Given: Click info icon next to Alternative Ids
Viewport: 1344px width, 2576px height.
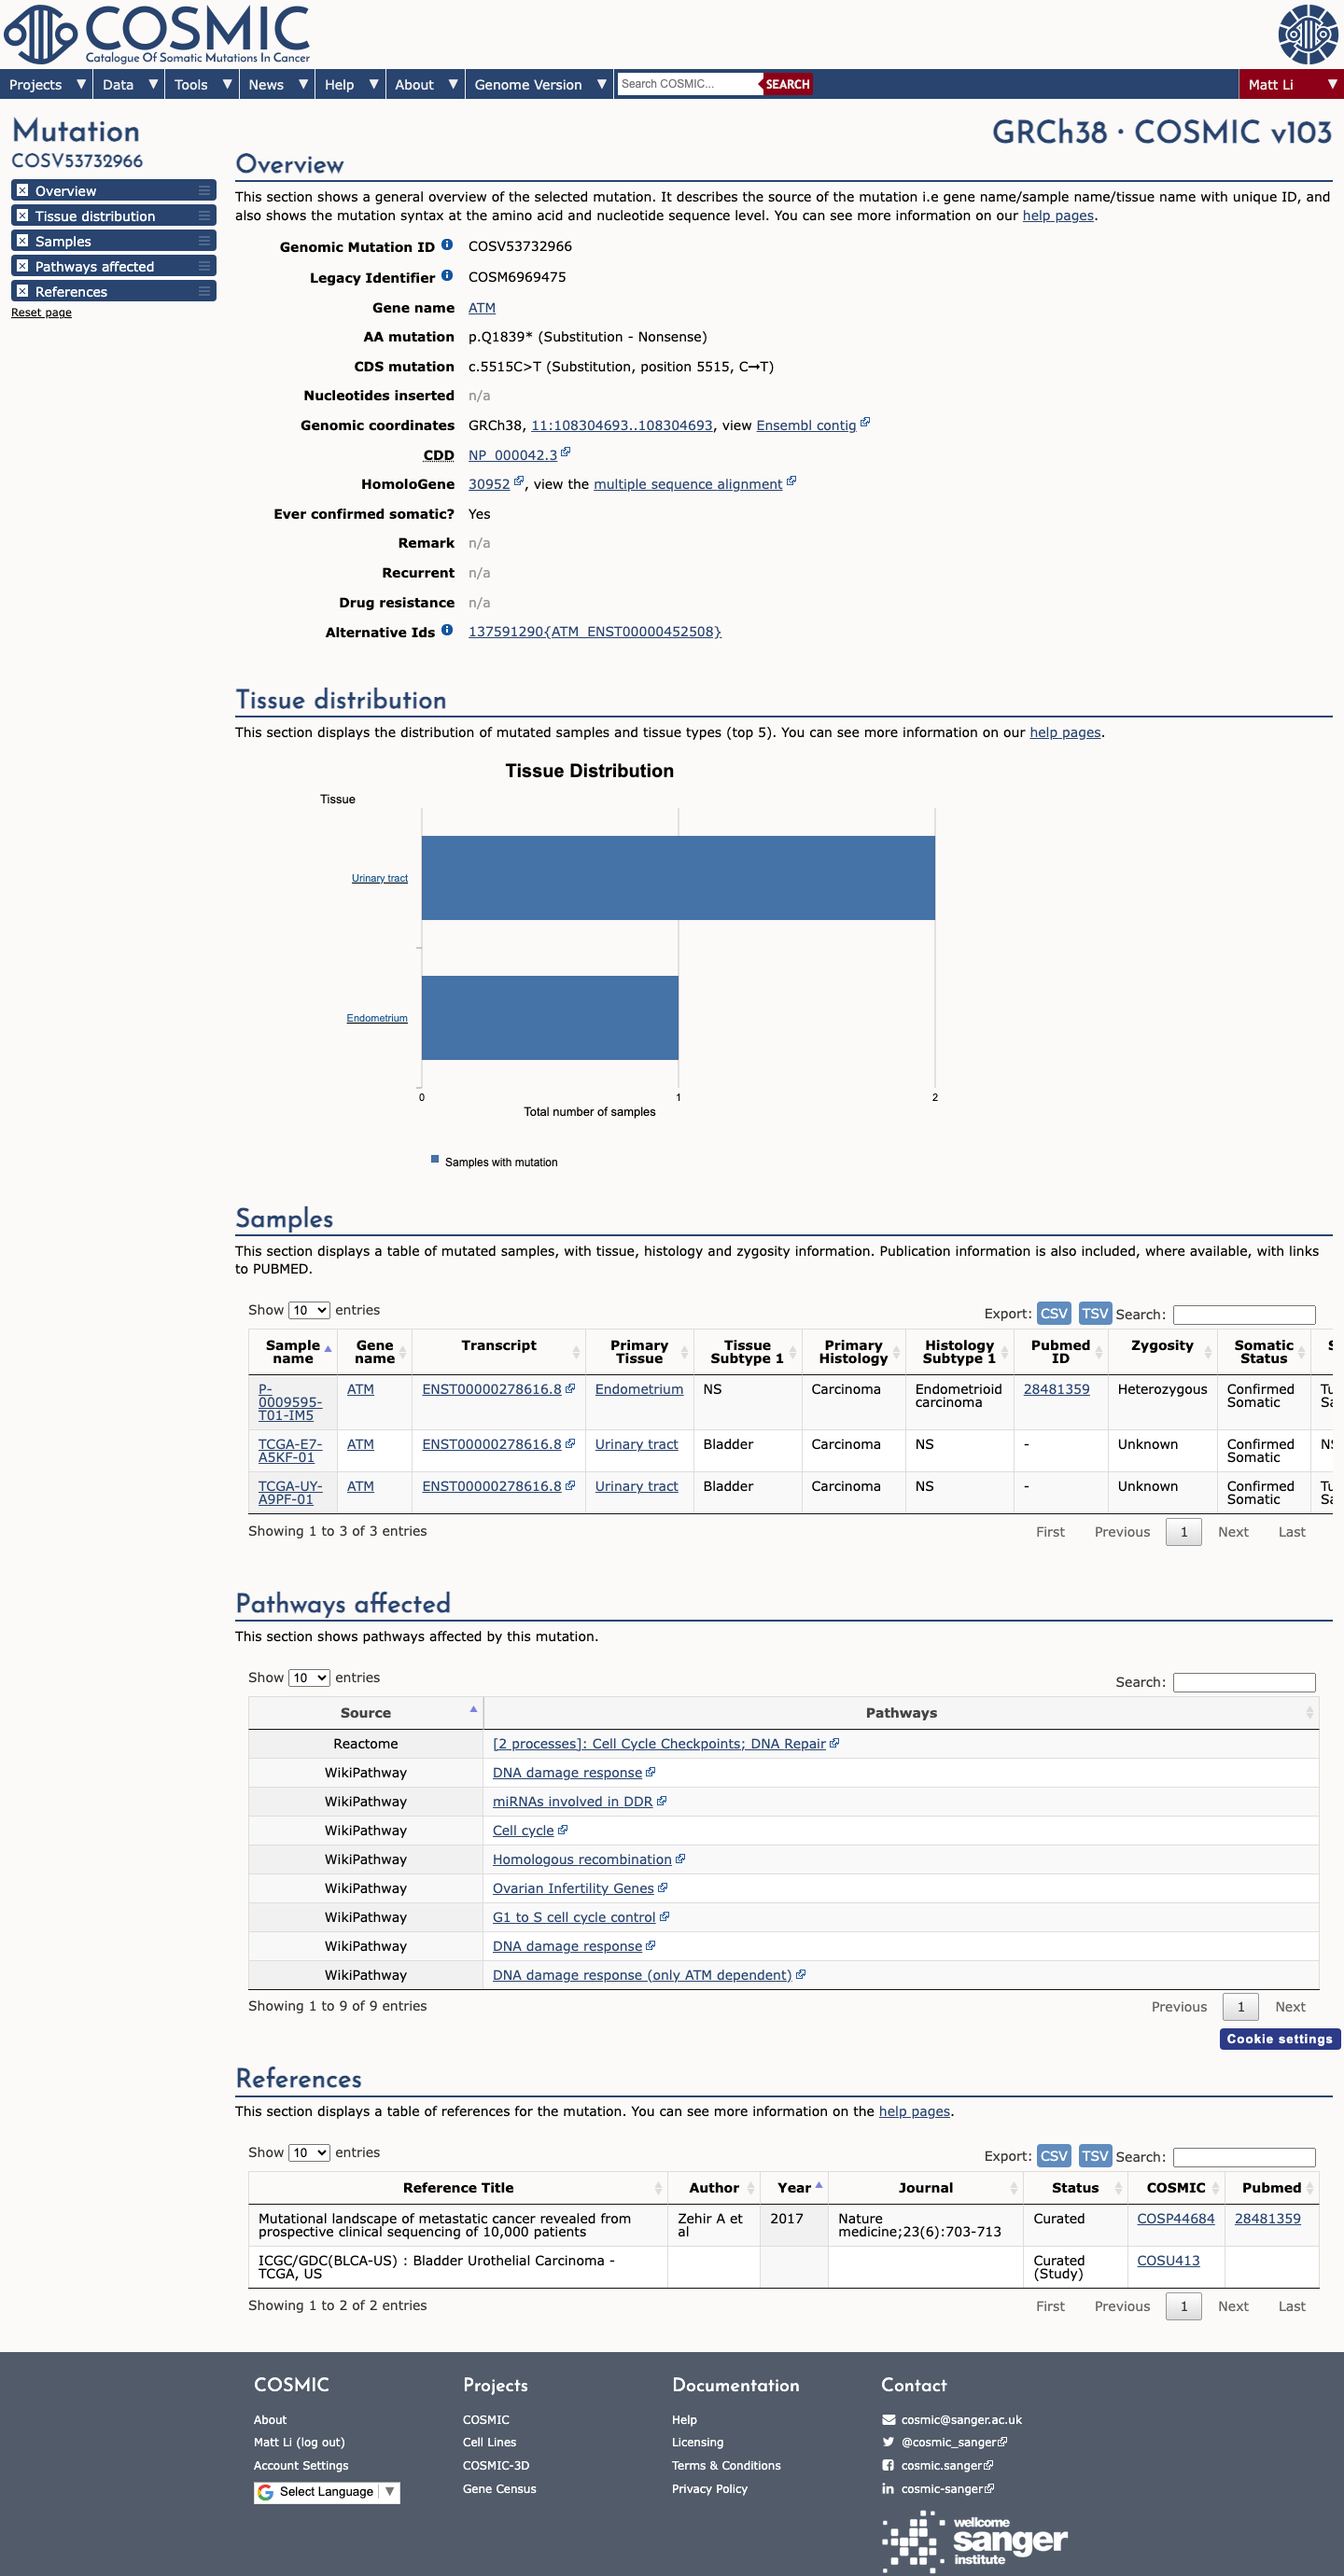Looking at the screenshot, I should coord(447,630).
